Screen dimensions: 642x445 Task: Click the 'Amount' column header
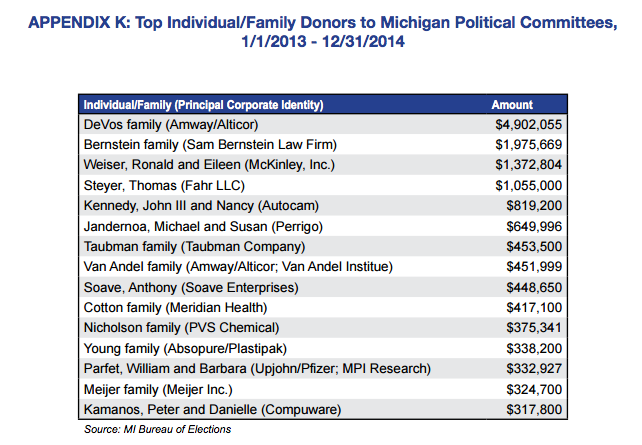(512, 105)
